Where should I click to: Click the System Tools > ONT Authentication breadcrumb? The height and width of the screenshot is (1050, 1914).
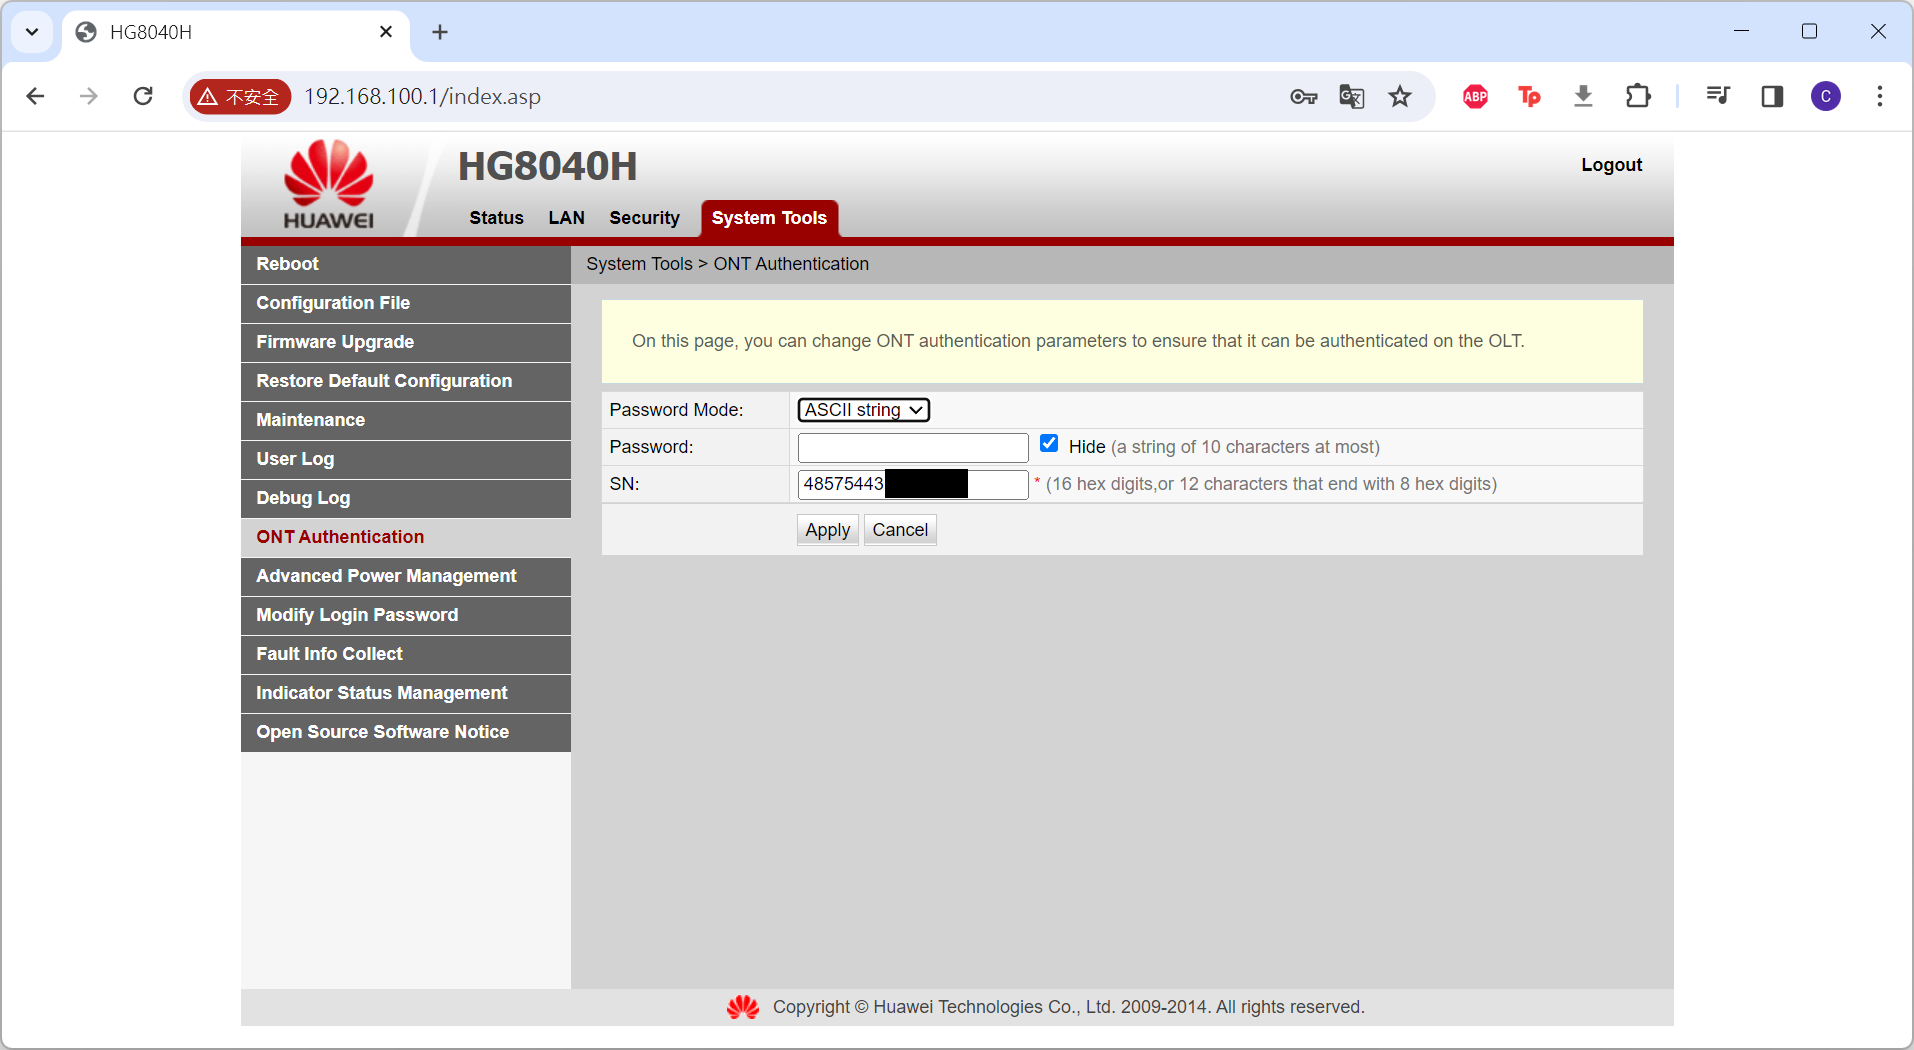(x=727, y=264)
